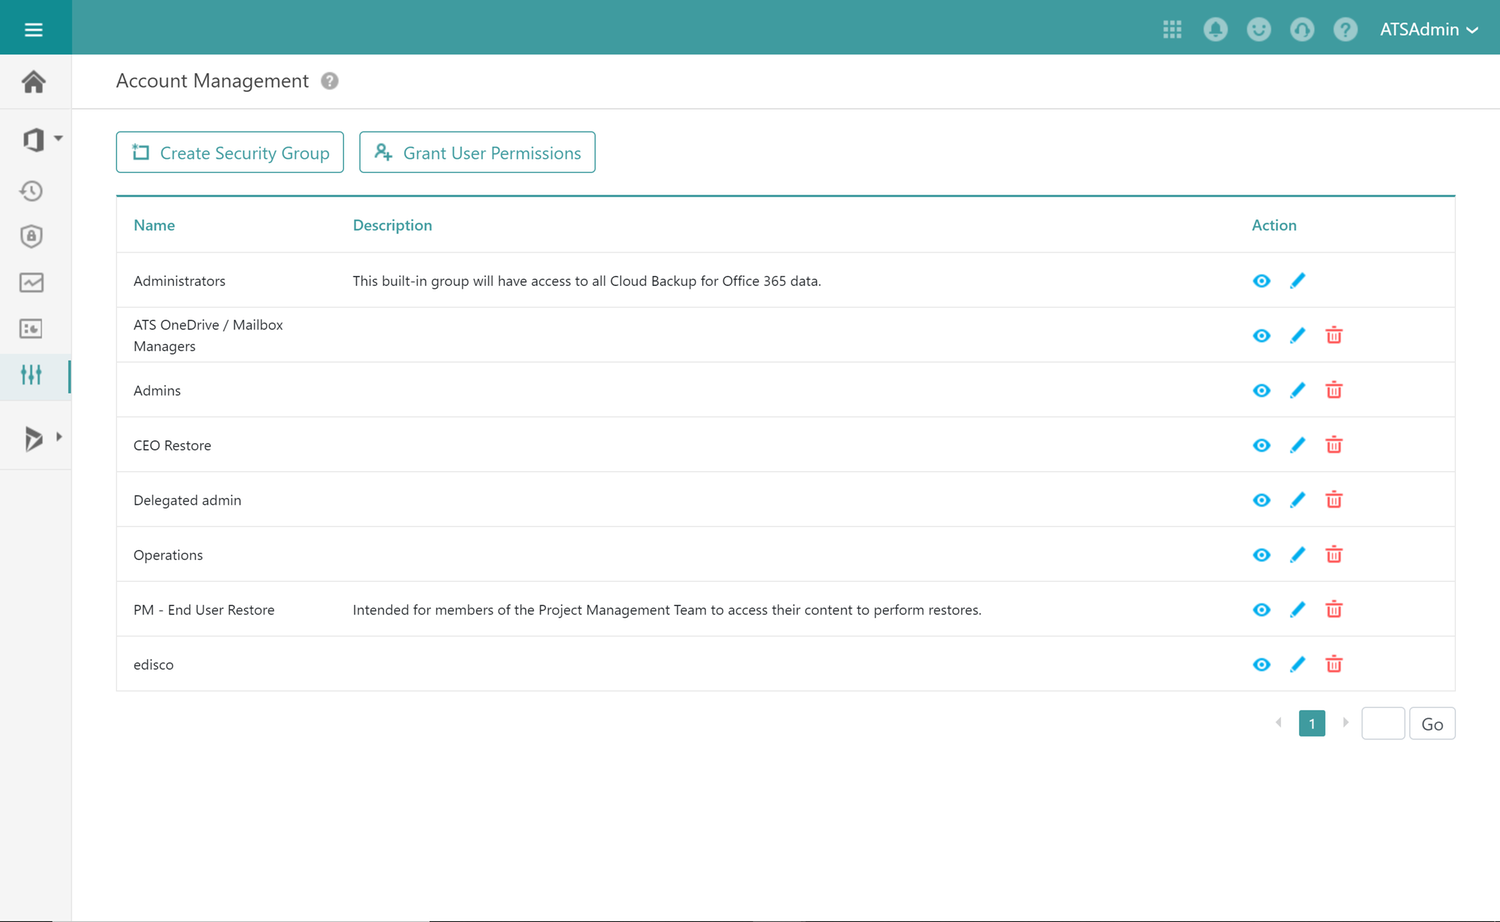Open the Home dashboard from the sidebar
1500x922 pixels.
(33, 82)
